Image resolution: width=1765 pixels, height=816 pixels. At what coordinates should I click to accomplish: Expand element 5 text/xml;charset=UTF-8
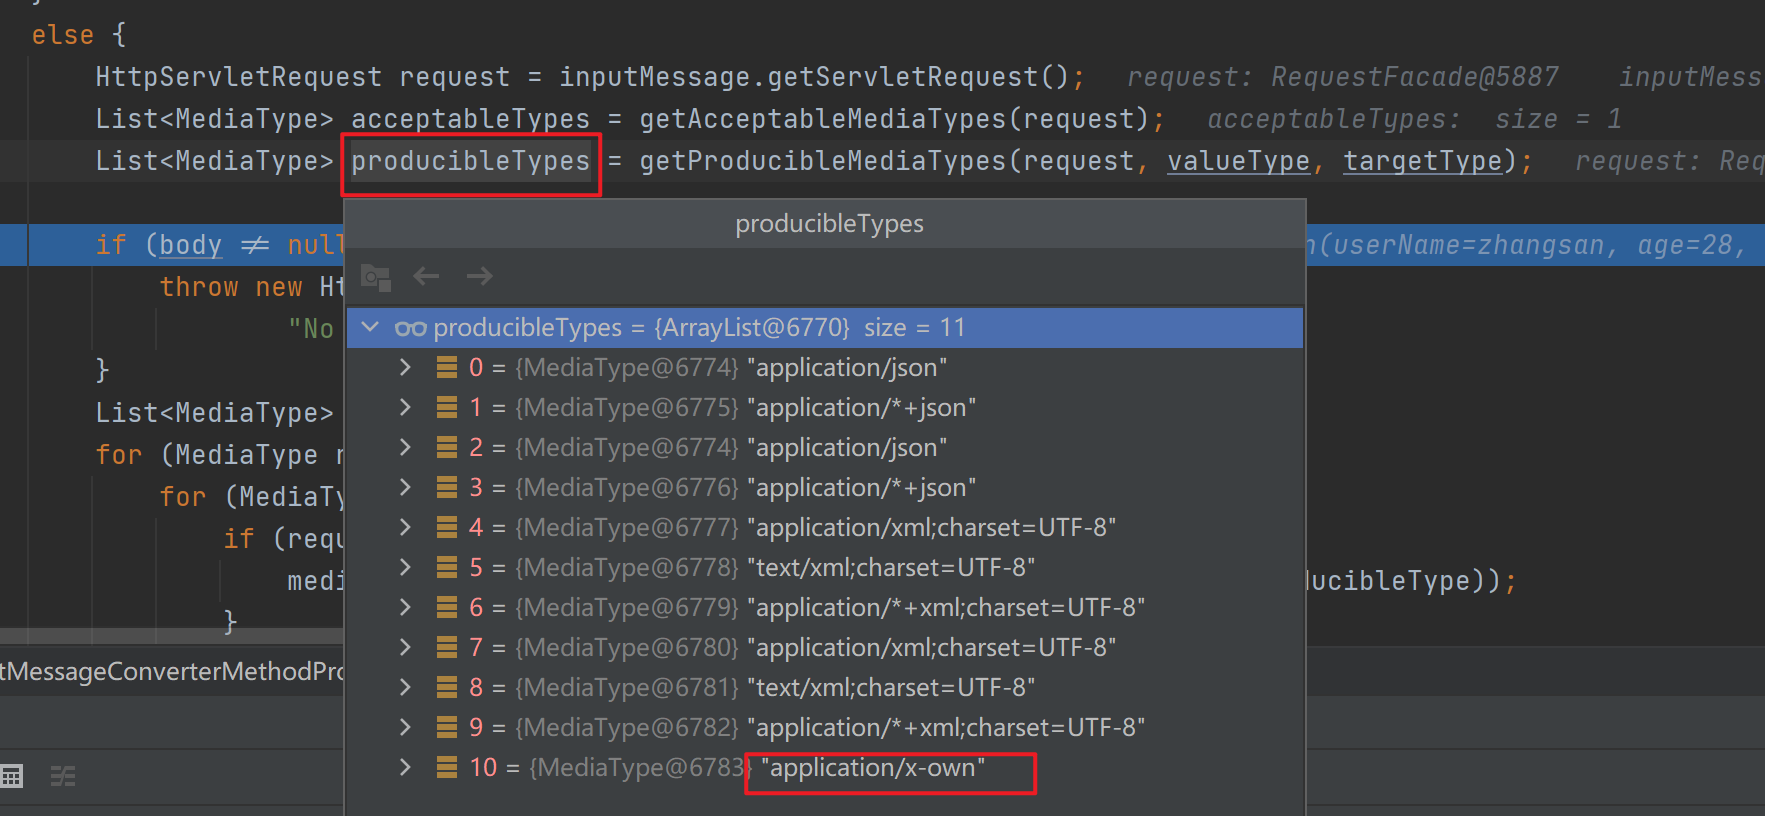point(405,568)
